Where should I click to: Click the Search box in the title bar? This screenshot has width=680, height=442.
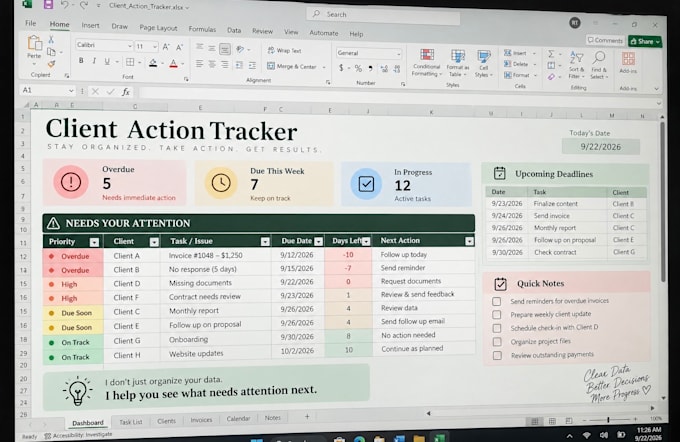(383, 15)
